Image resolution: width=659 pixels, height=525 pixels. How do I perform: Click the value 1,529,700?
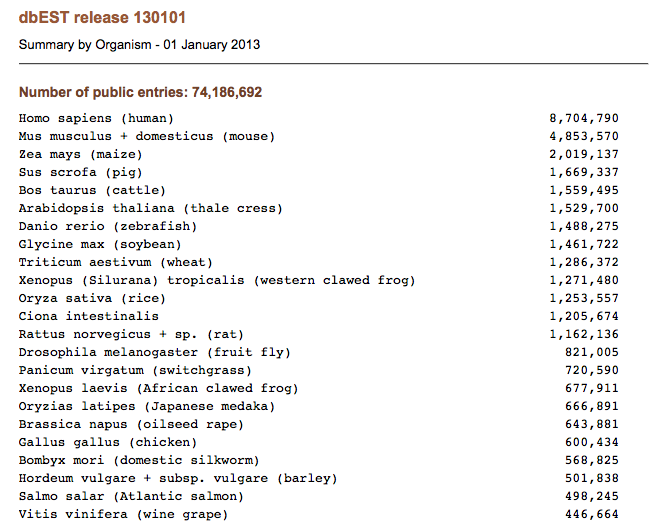(x=584, y=208)
